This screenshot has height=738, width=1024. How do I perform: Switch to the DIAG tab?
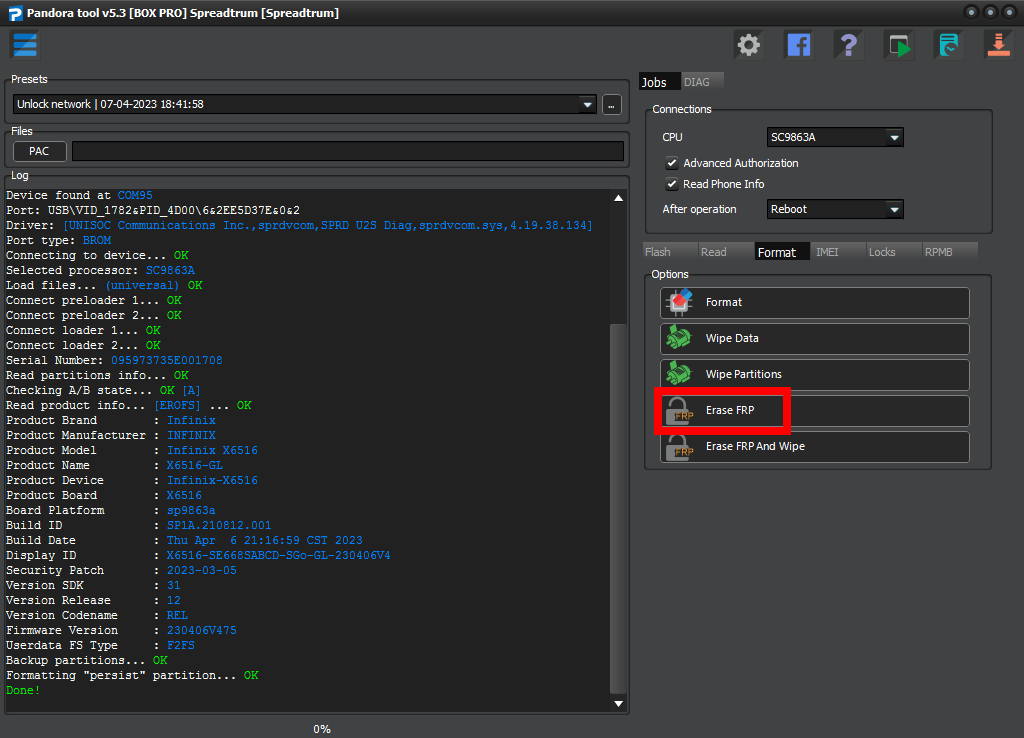point(701,82)
